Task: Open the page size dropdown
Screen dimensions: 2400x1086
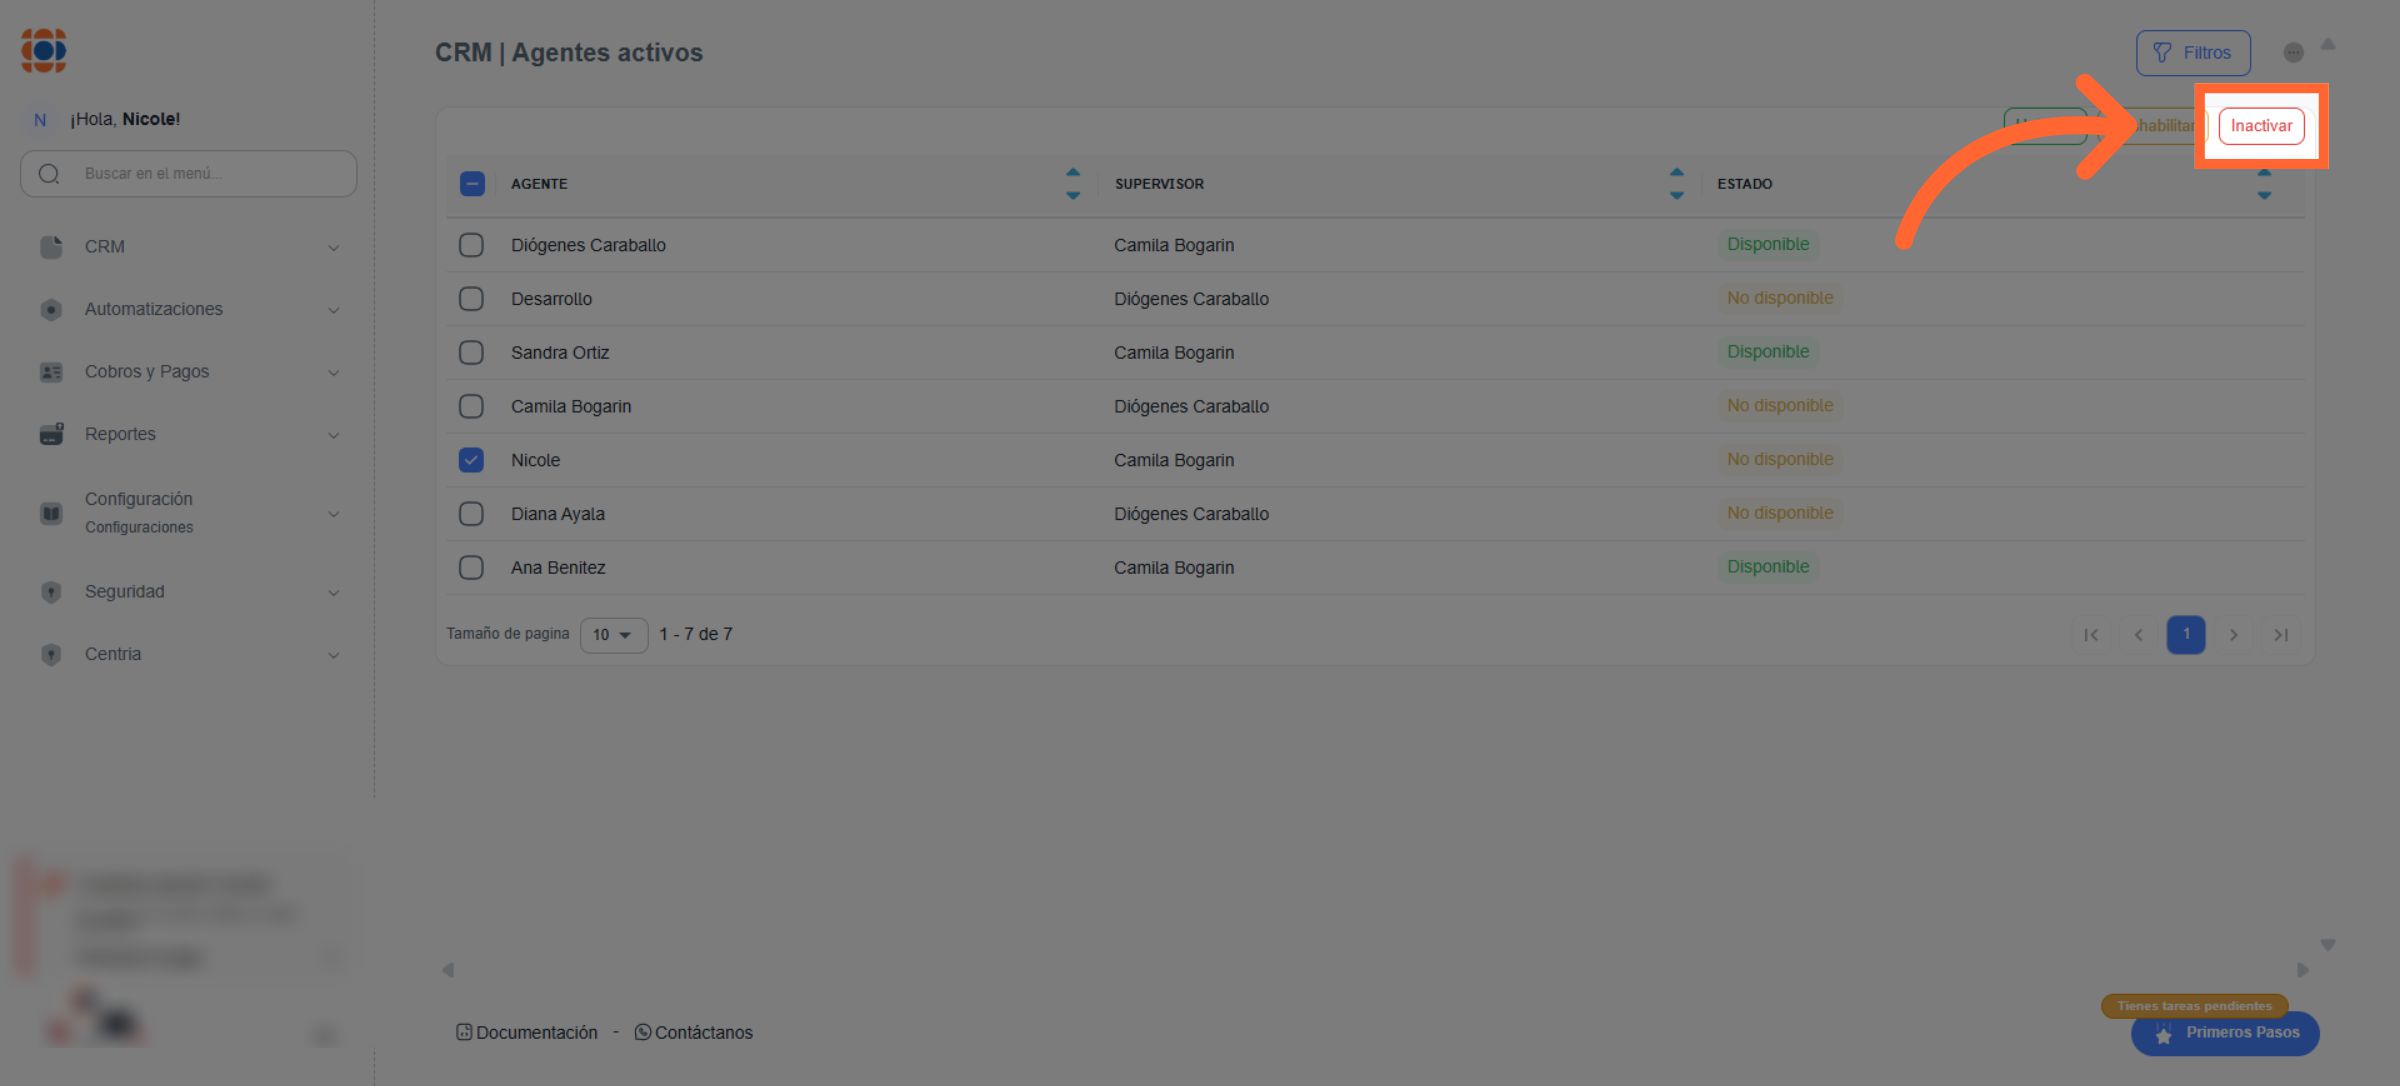Action: (613, 635)
